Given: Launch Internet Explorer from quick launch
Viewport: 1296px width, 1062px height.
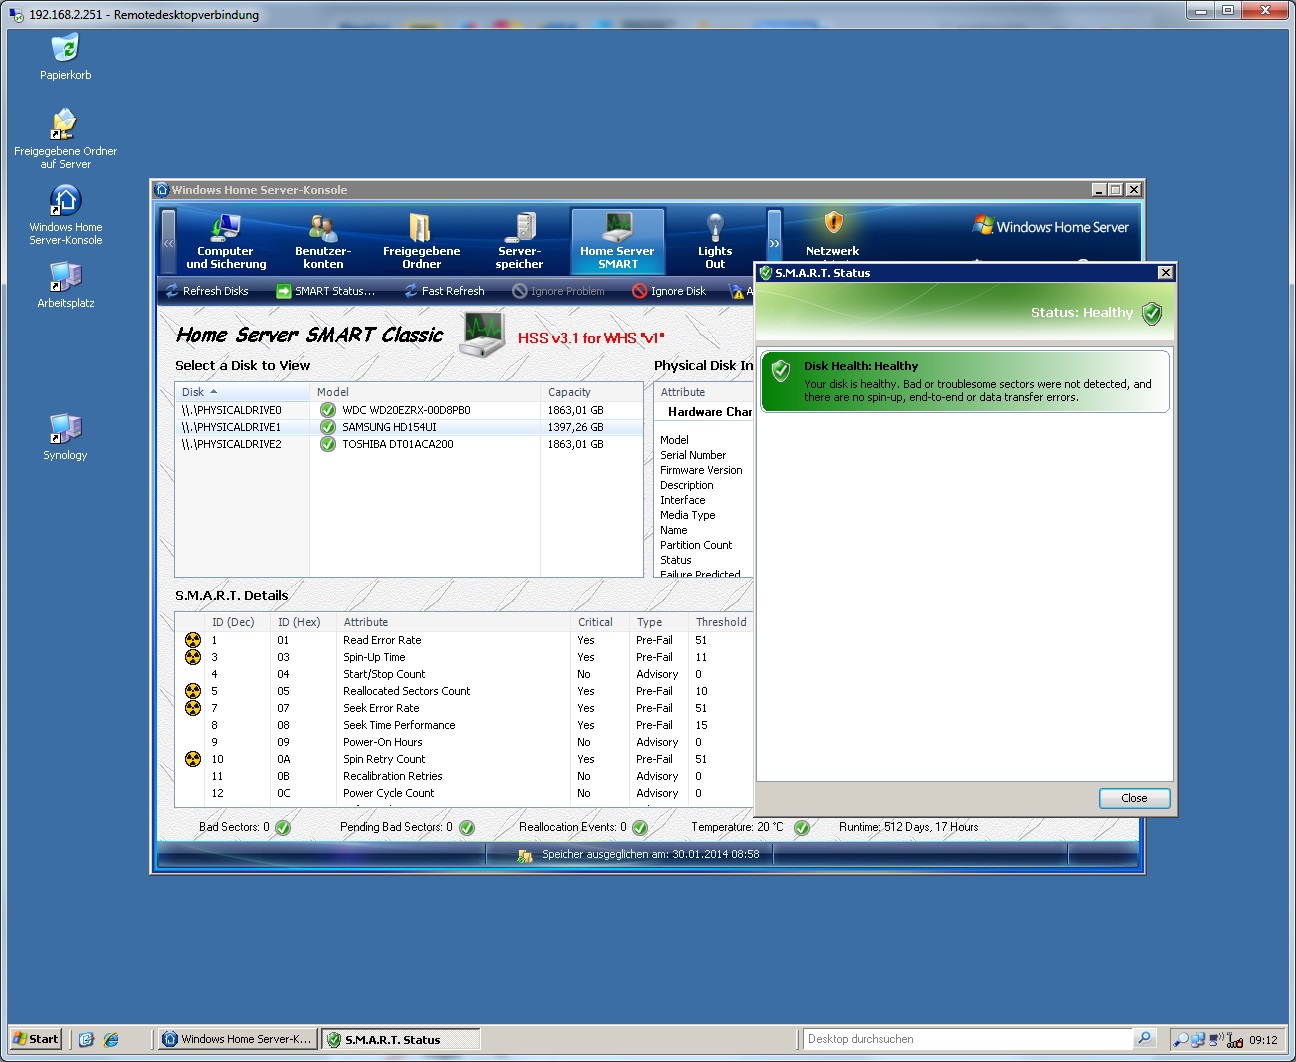Looking at the screenshot, I should (x=111, y=1039).
